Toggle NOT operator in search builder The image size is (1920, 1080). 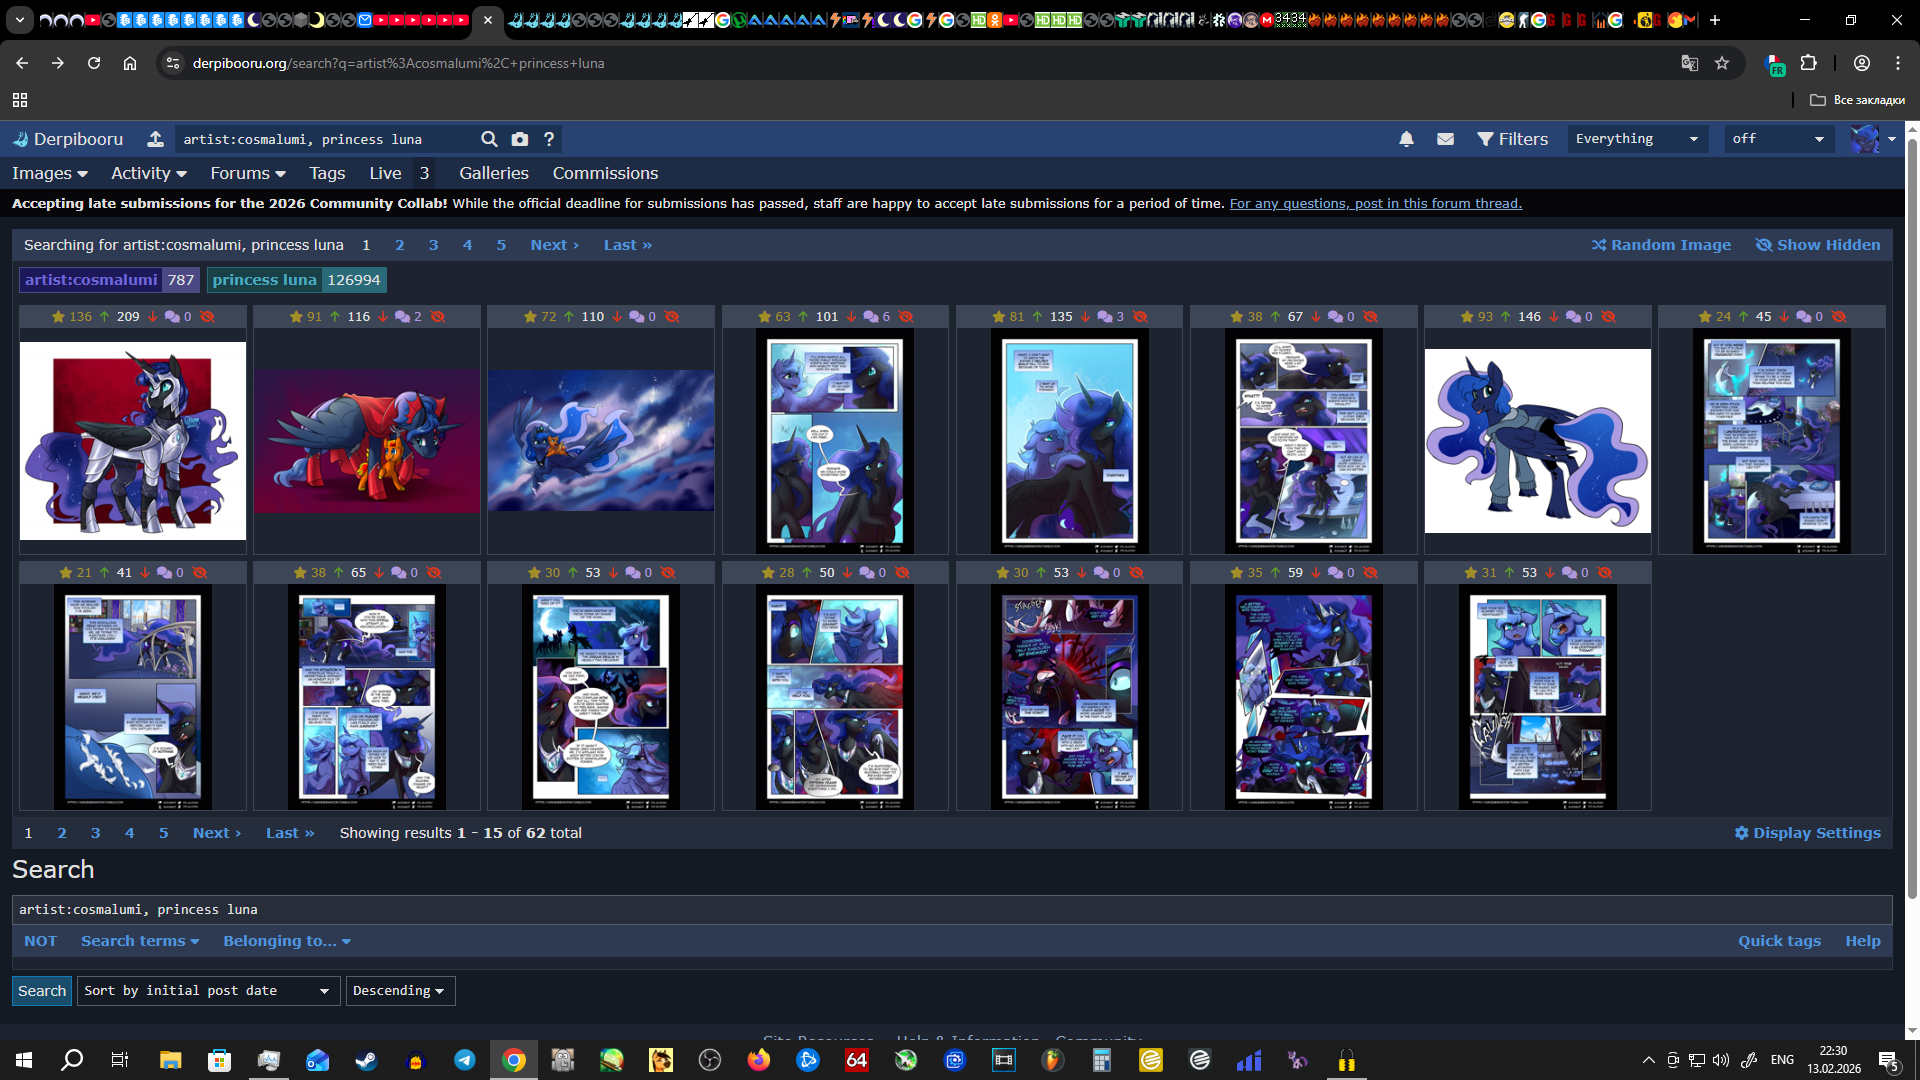tap(41, 941)
